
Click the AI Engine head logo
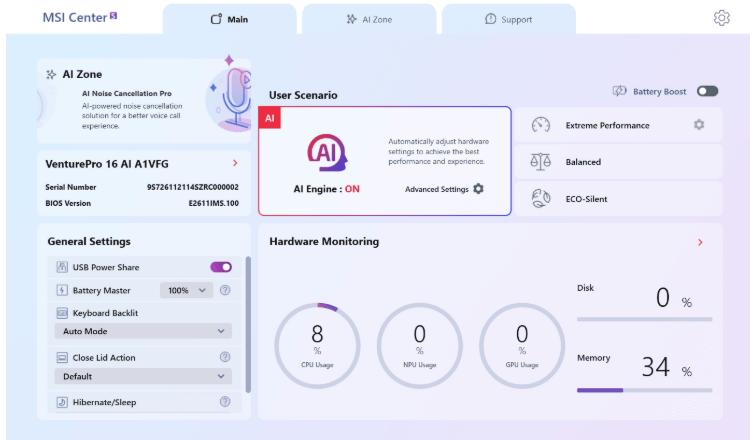(x=327, y=153)
